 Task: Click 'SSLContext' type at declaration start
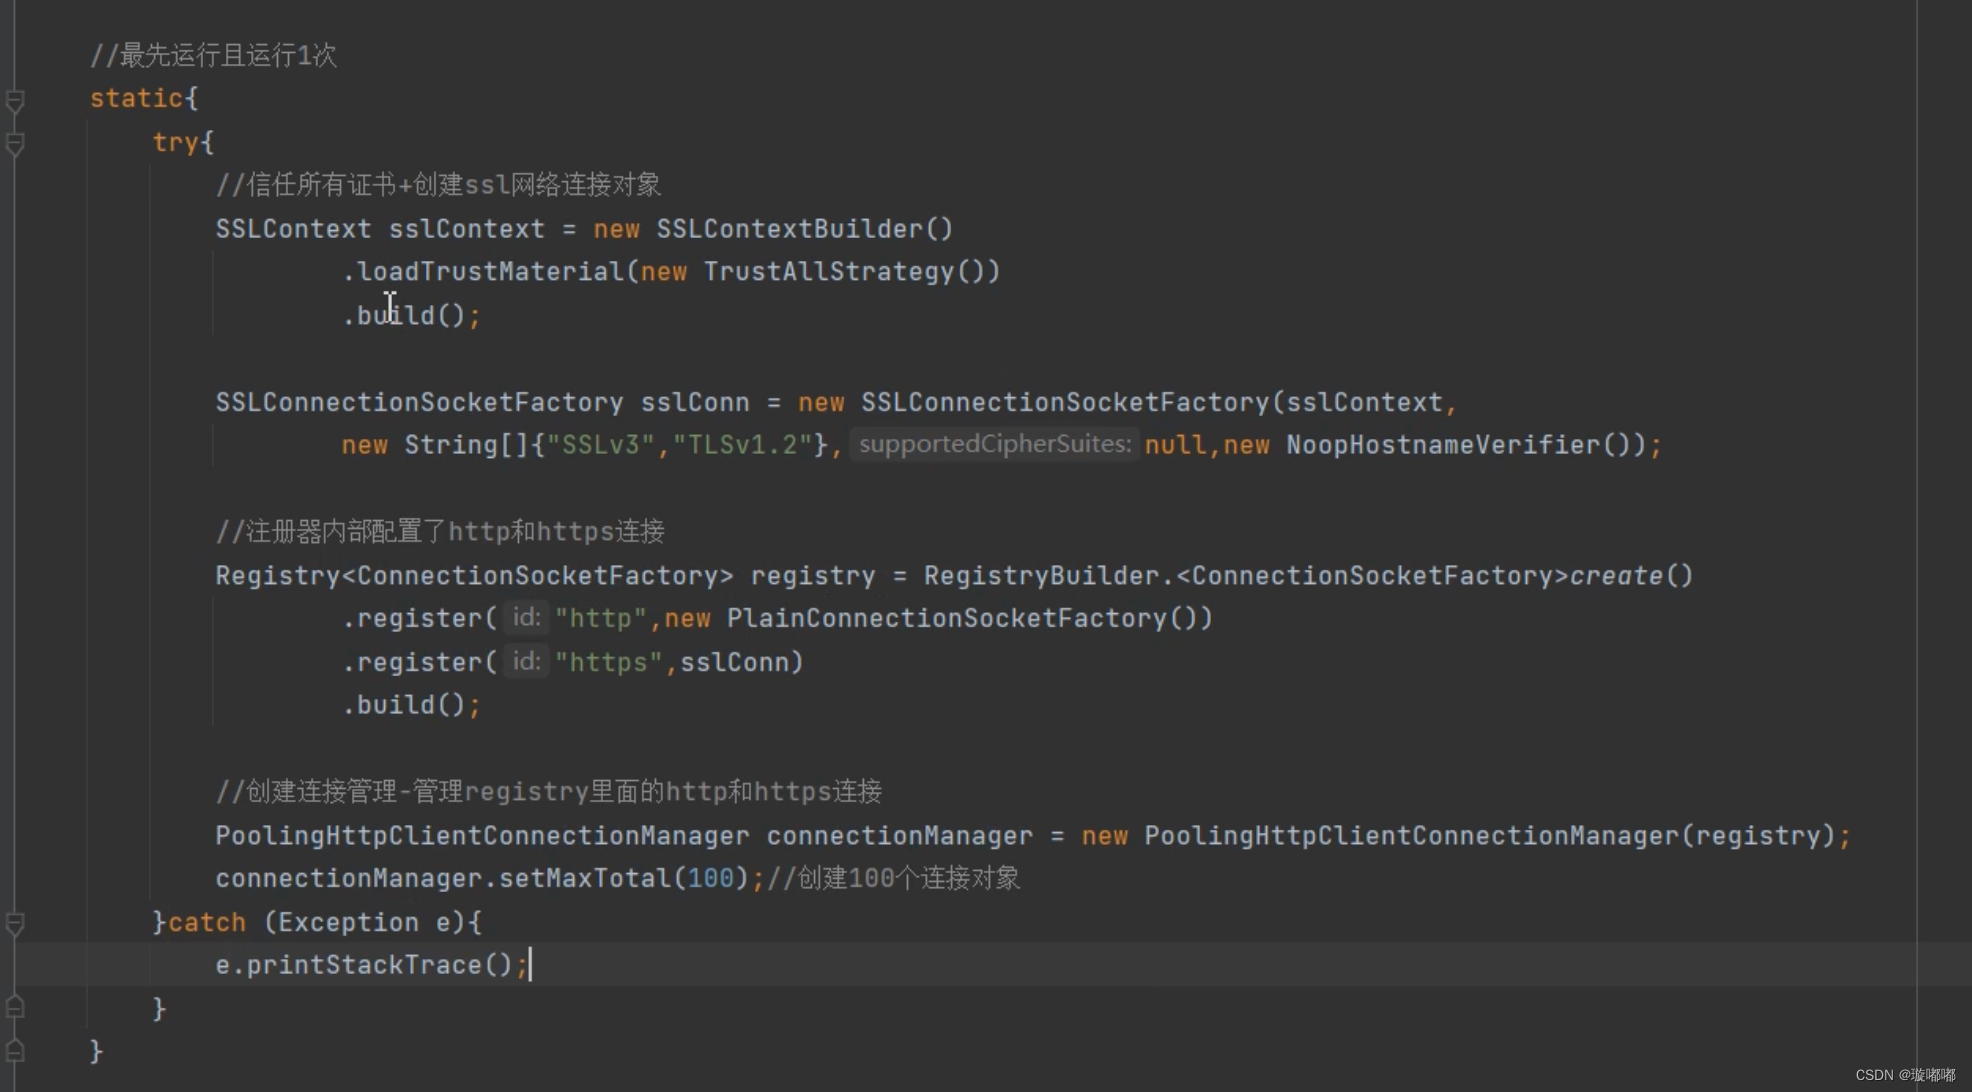[294, 229]
